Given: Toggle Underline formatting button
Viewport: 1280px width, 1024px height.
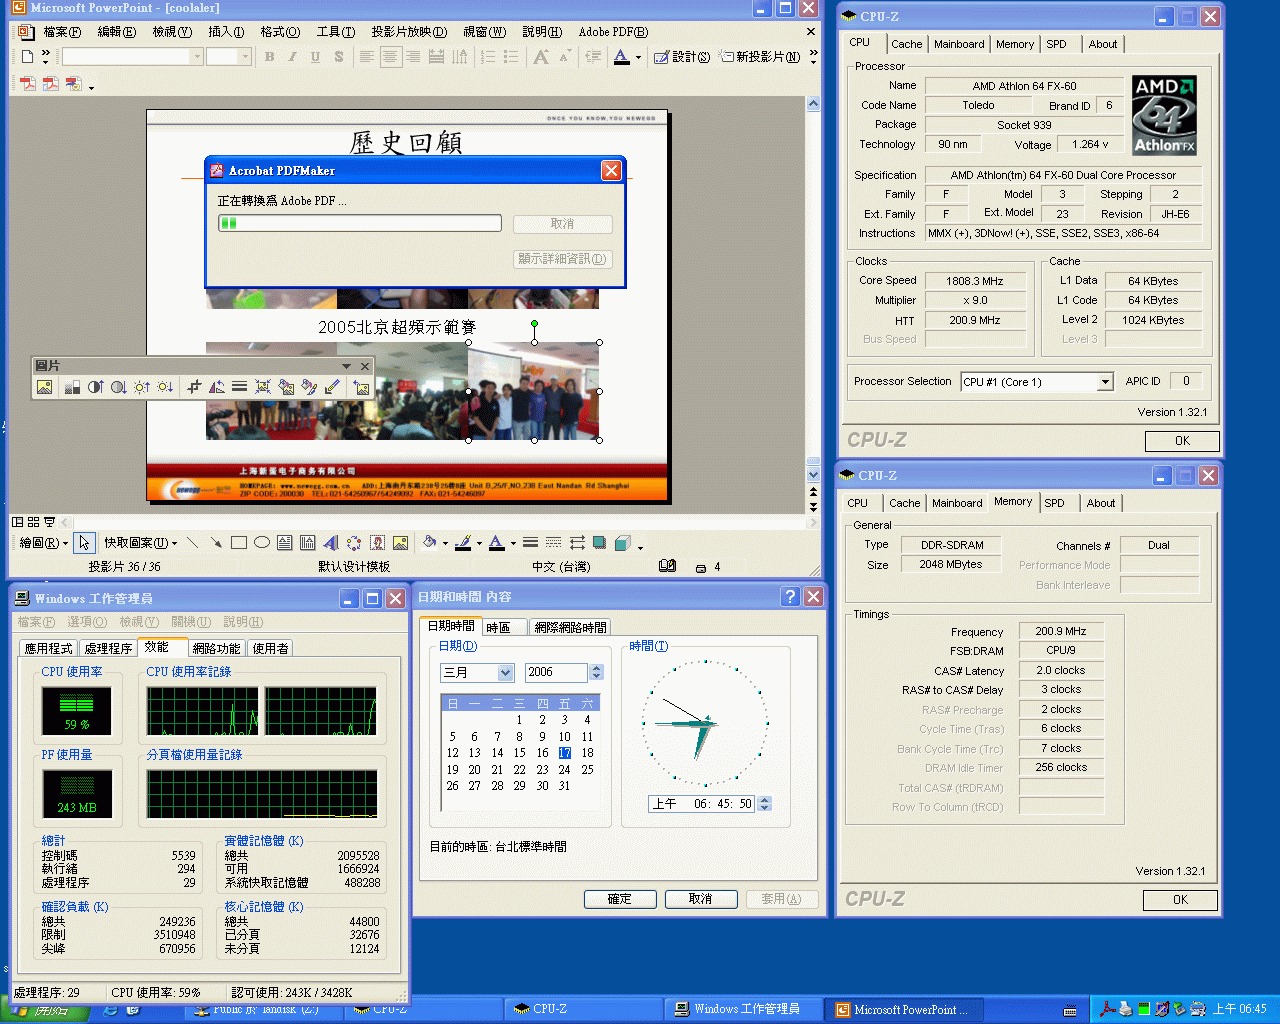Looking at the screenshot, I should [315, 57].
